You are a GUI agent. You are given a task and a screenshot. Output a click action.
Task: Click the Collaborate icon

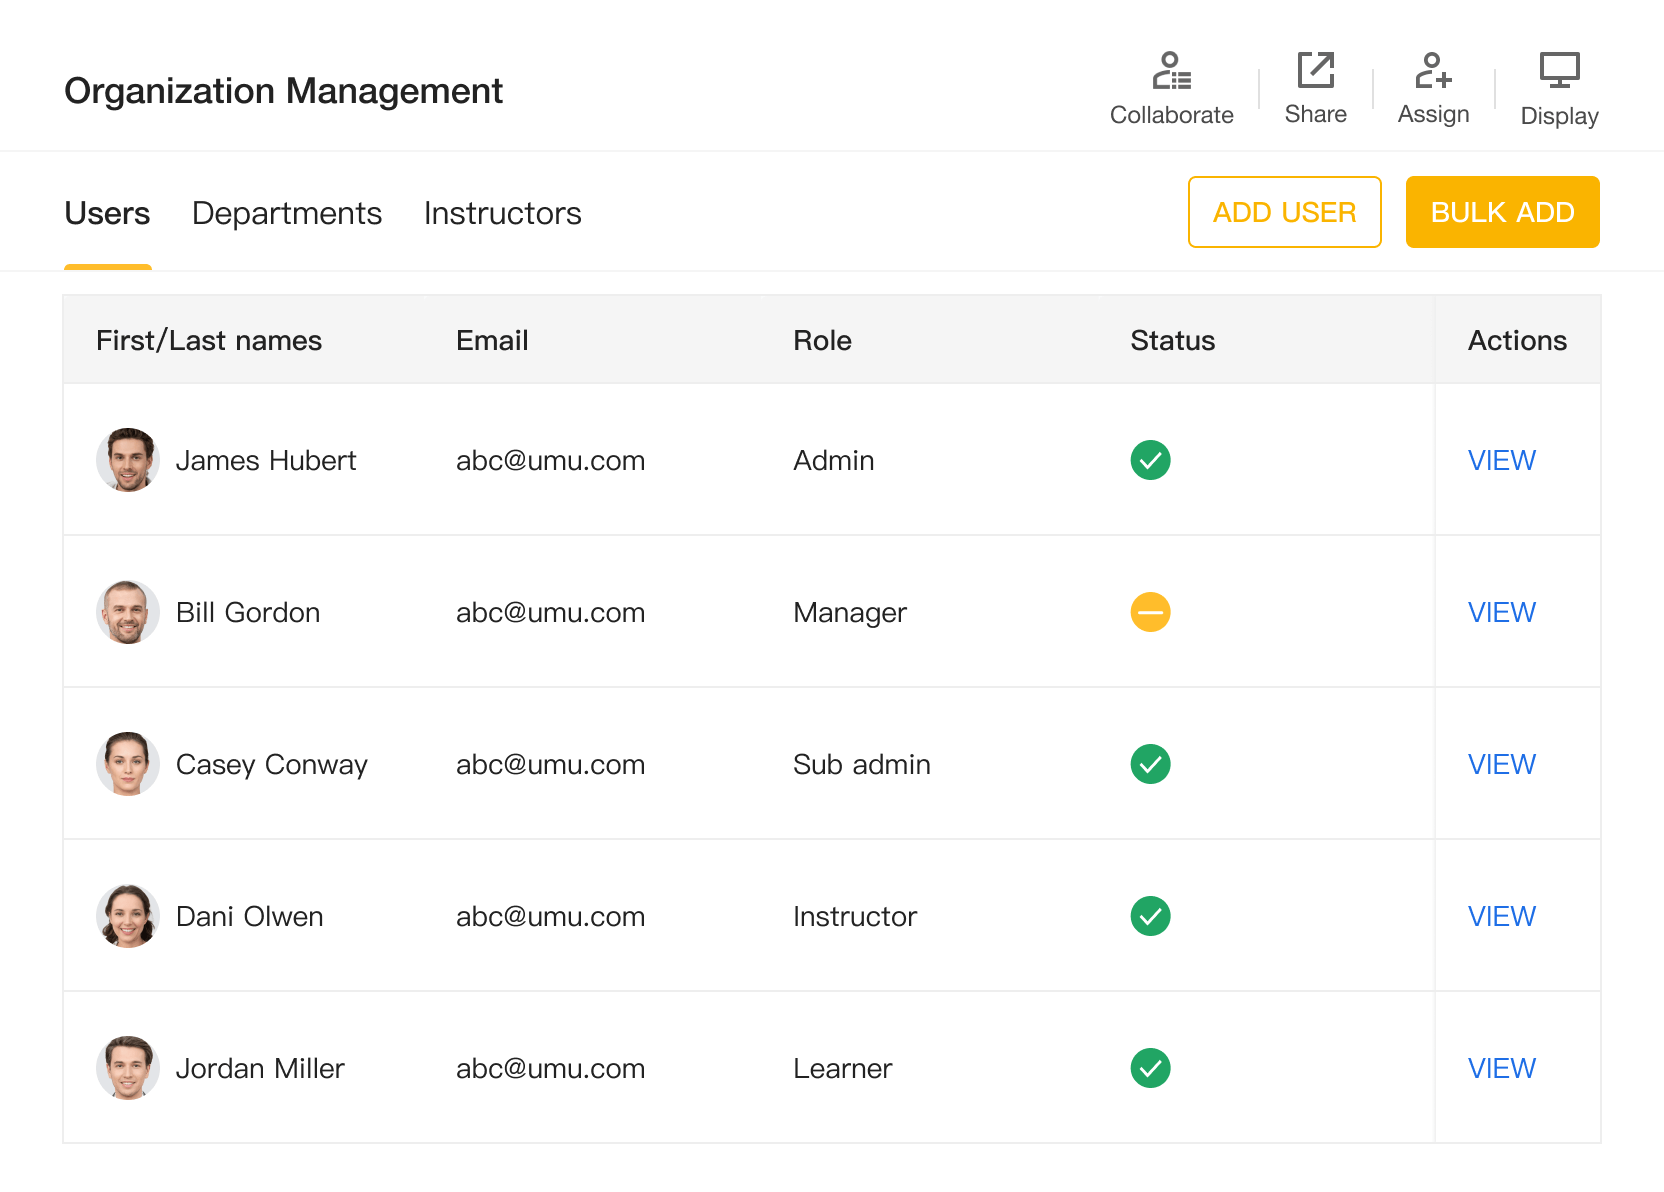pyautogui.click(x=1171, y=72)
